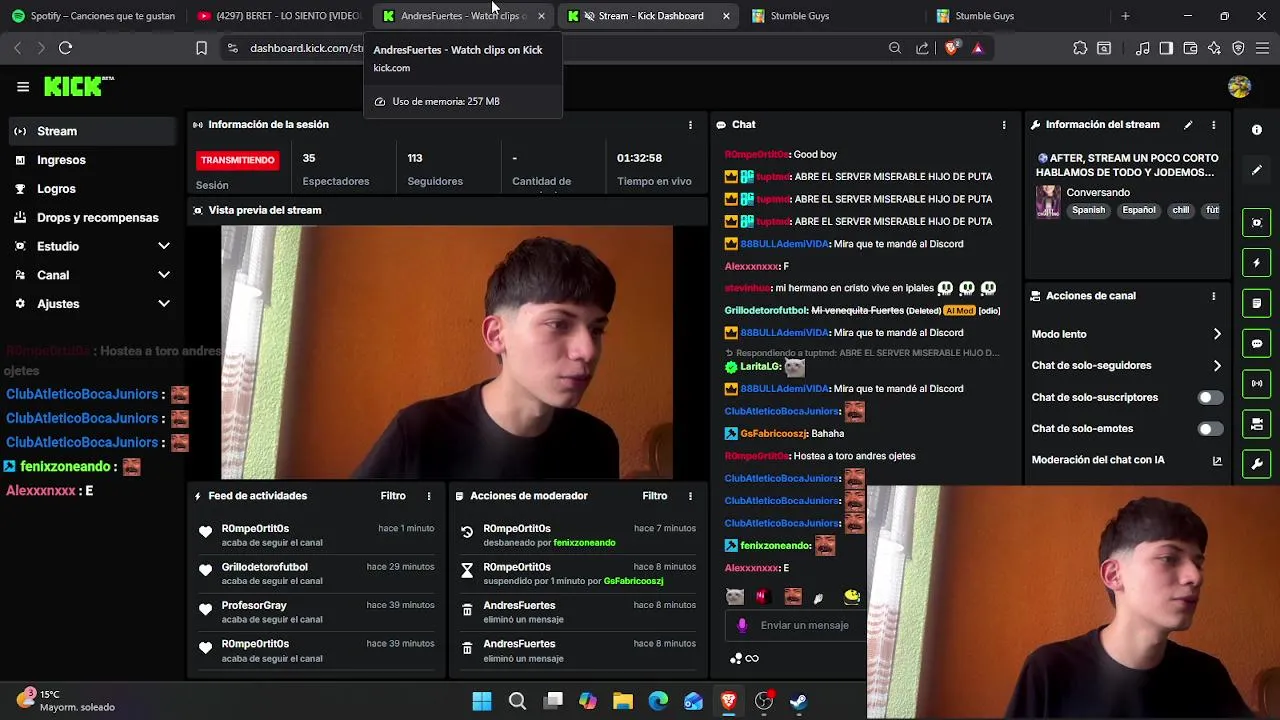
Task: Open fenixzoneando in moderator actions
Action: pos(584,543)
